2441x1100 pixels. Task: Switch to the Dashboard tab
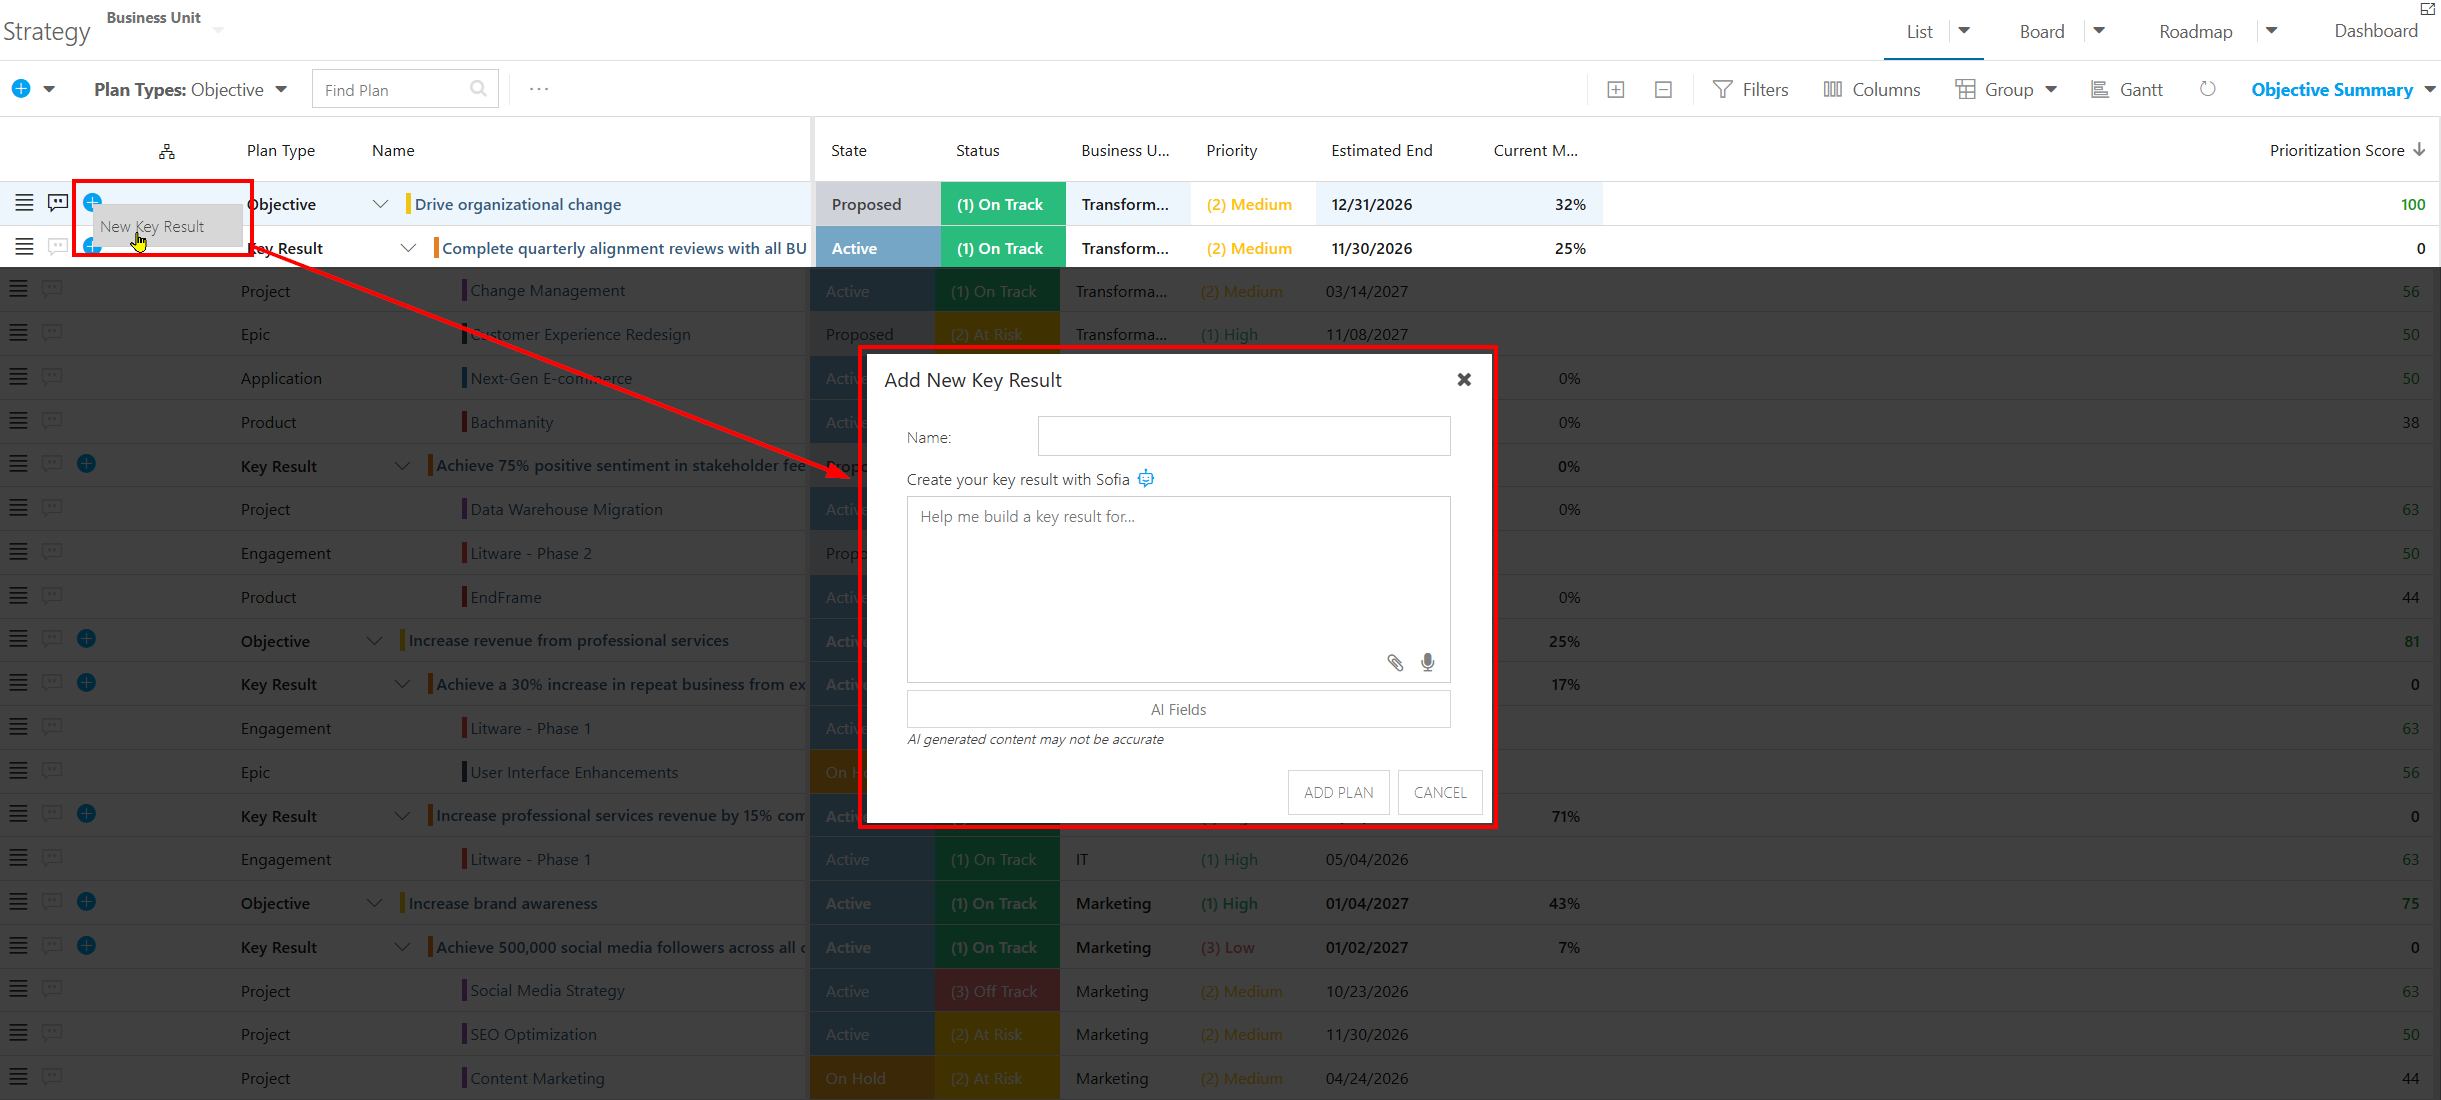(x=2376, y=31)
